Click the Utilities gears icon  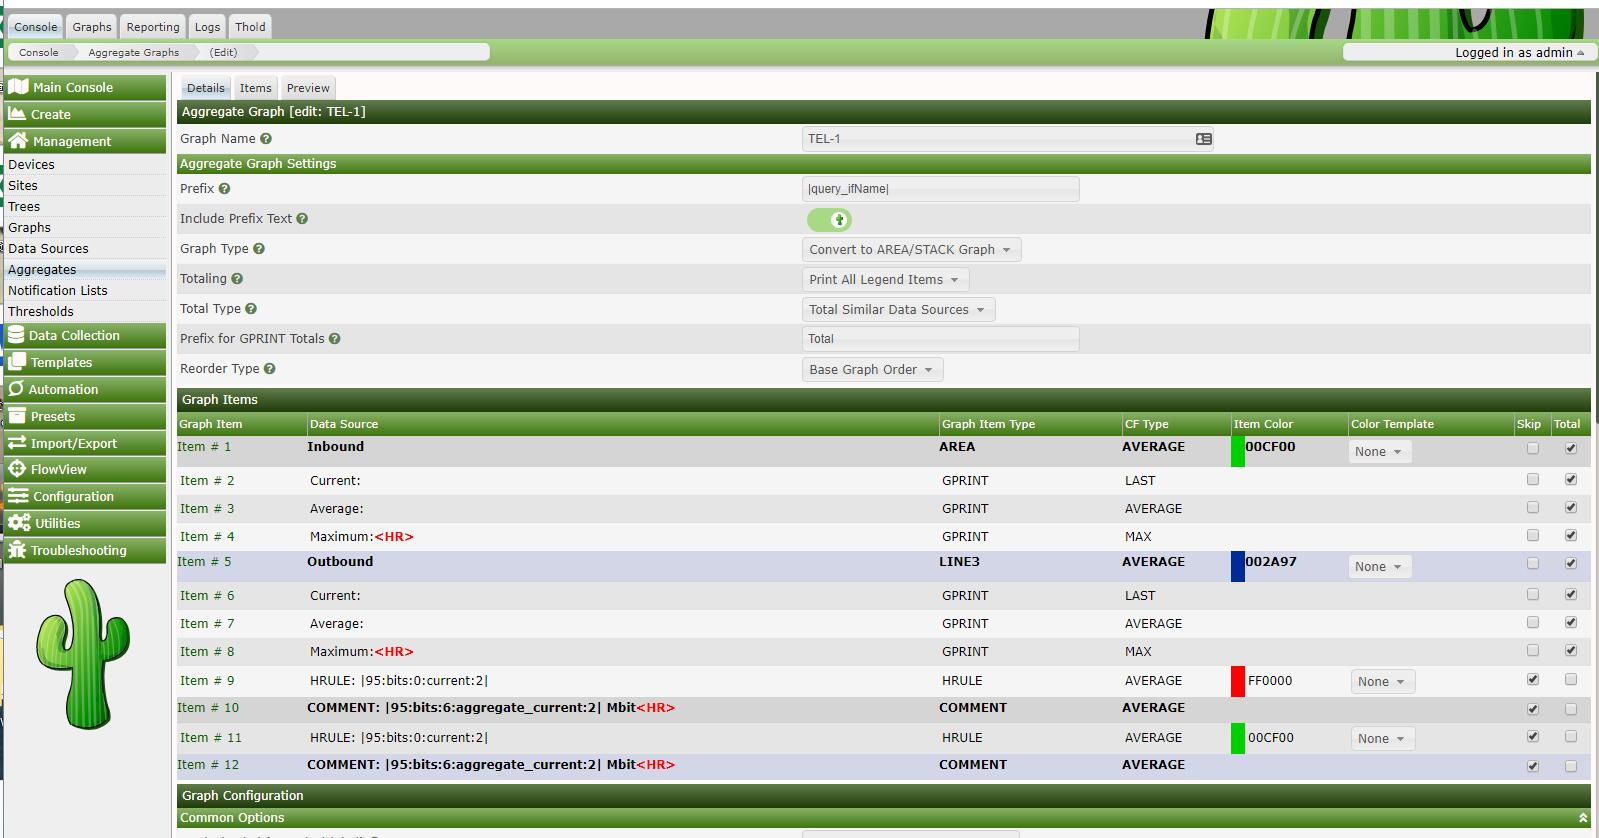click(x=19, y=523)
